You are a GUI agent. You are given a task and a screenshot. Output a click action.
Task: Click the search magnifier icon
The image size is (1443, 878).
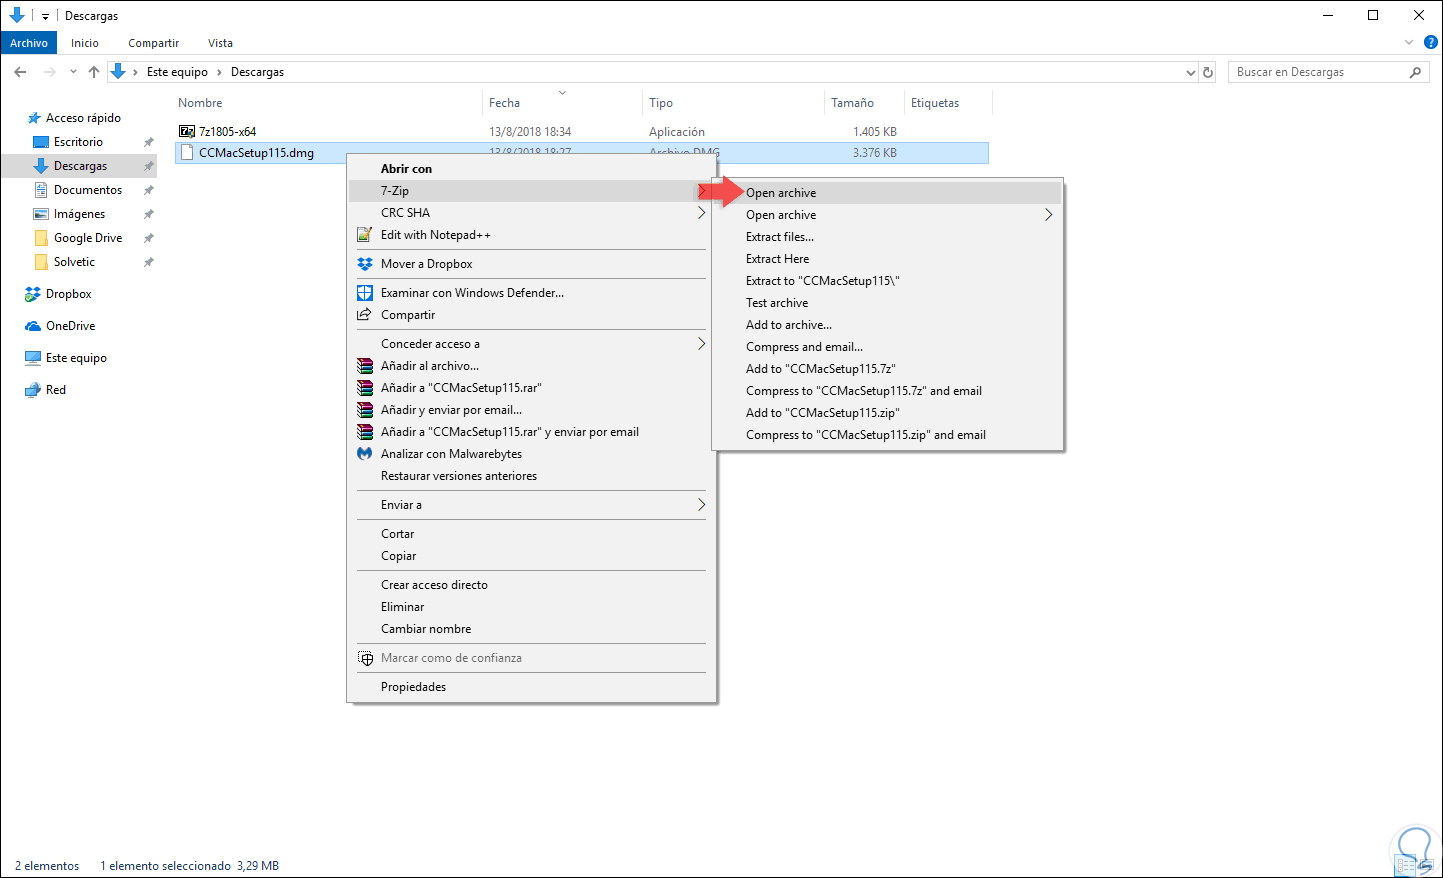point(1415,72)
